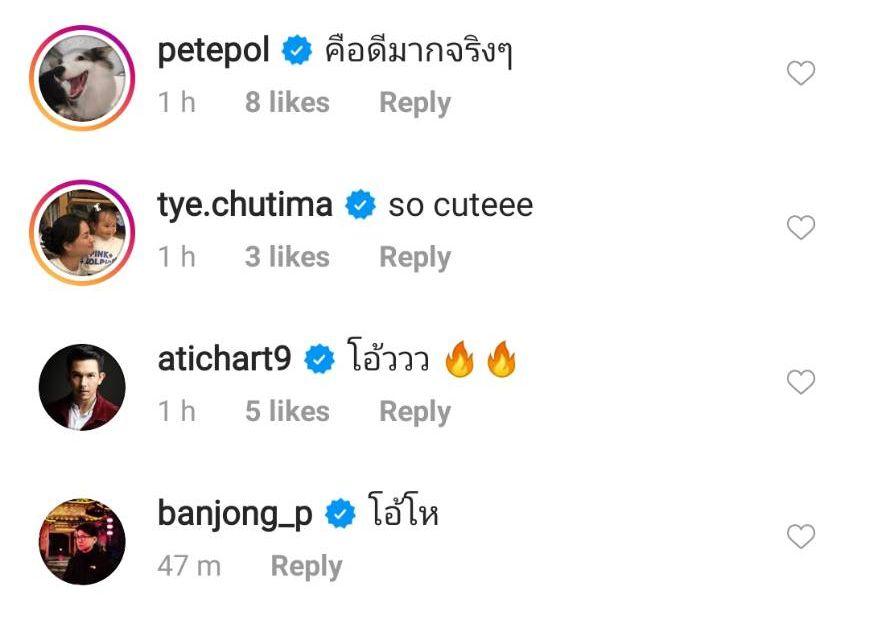Show the 3 likes on tye.chutima's comment
The width and height of the screenshot is (869, 627).
pyautogui.click(x=287, y=257)
